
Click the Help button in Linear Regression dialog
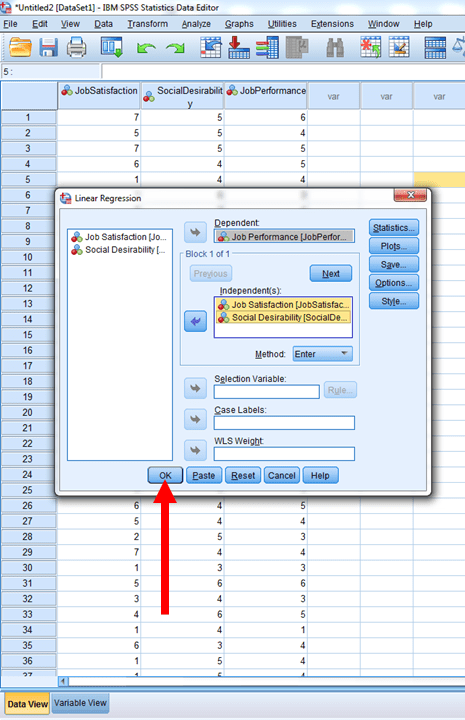[x=320, y=475]
